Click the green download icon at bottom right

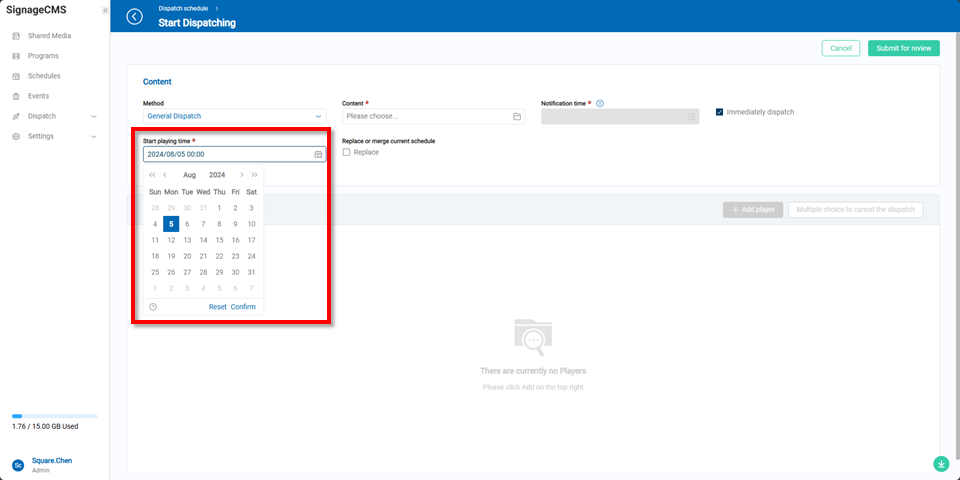click(x=940, y=464)
